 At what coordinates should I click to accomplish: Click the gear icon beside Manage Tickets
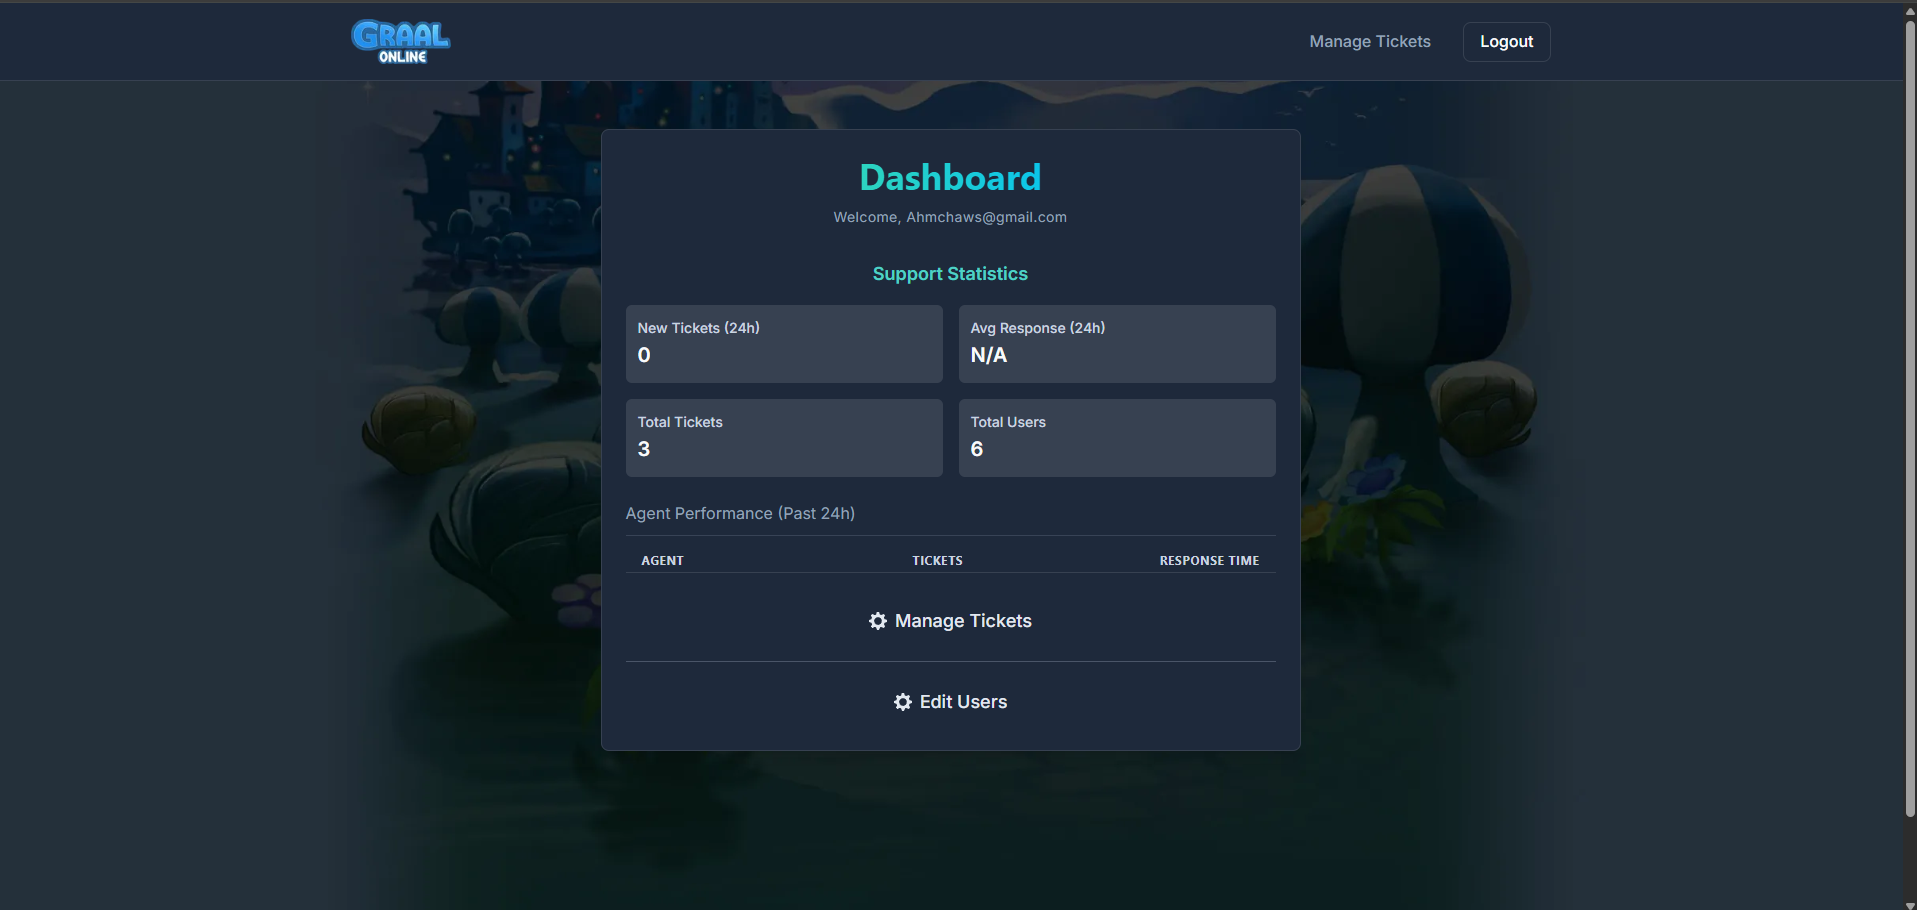point(878,621)
